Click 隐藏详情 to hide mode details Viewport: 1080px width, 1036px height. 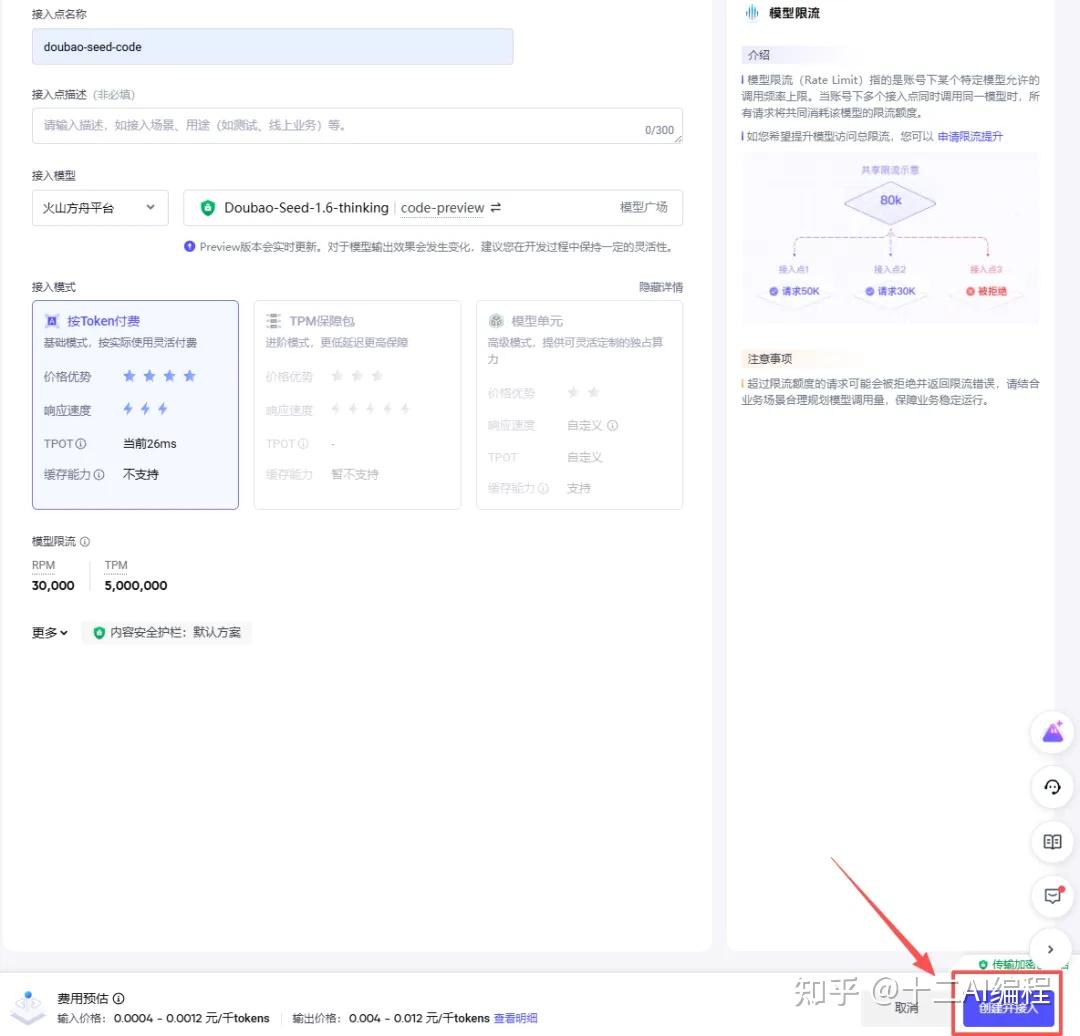pos(661,287)
